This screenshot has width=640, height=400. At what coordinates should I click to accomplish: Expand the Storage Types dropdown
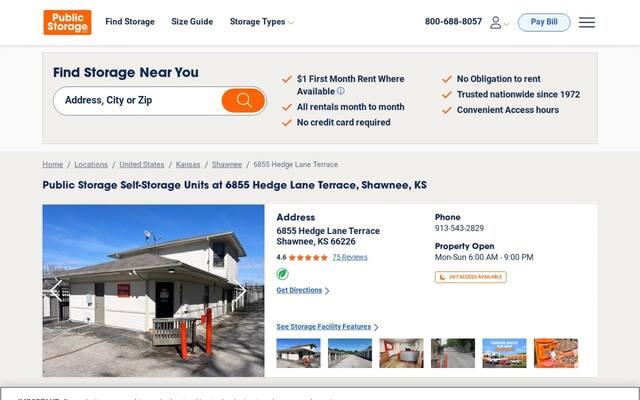coord(261,22)
